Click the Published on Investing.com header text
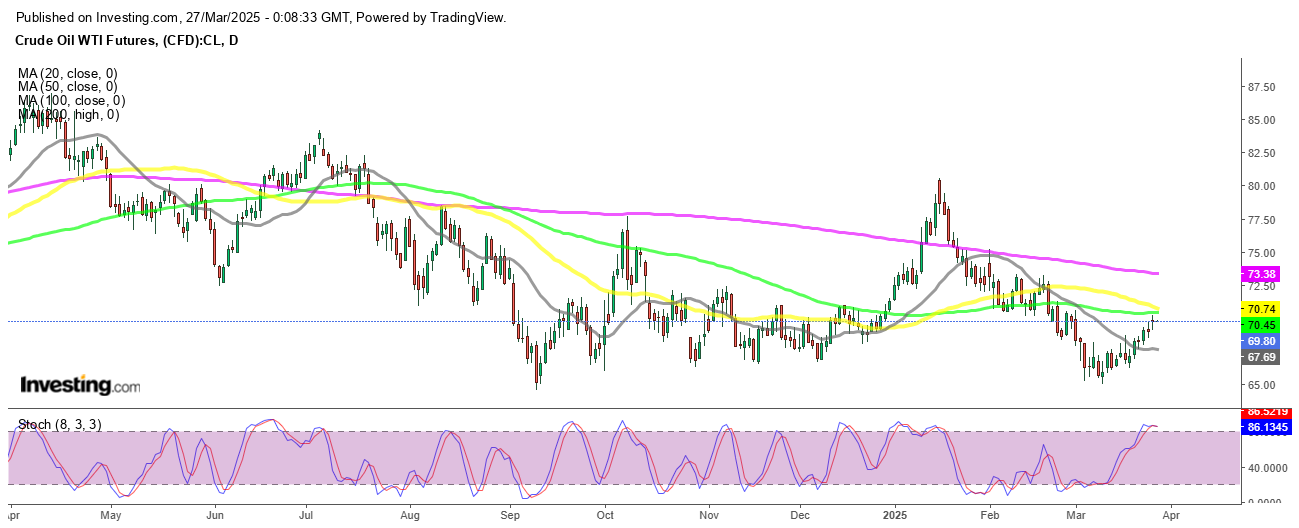 pos(262,18)
